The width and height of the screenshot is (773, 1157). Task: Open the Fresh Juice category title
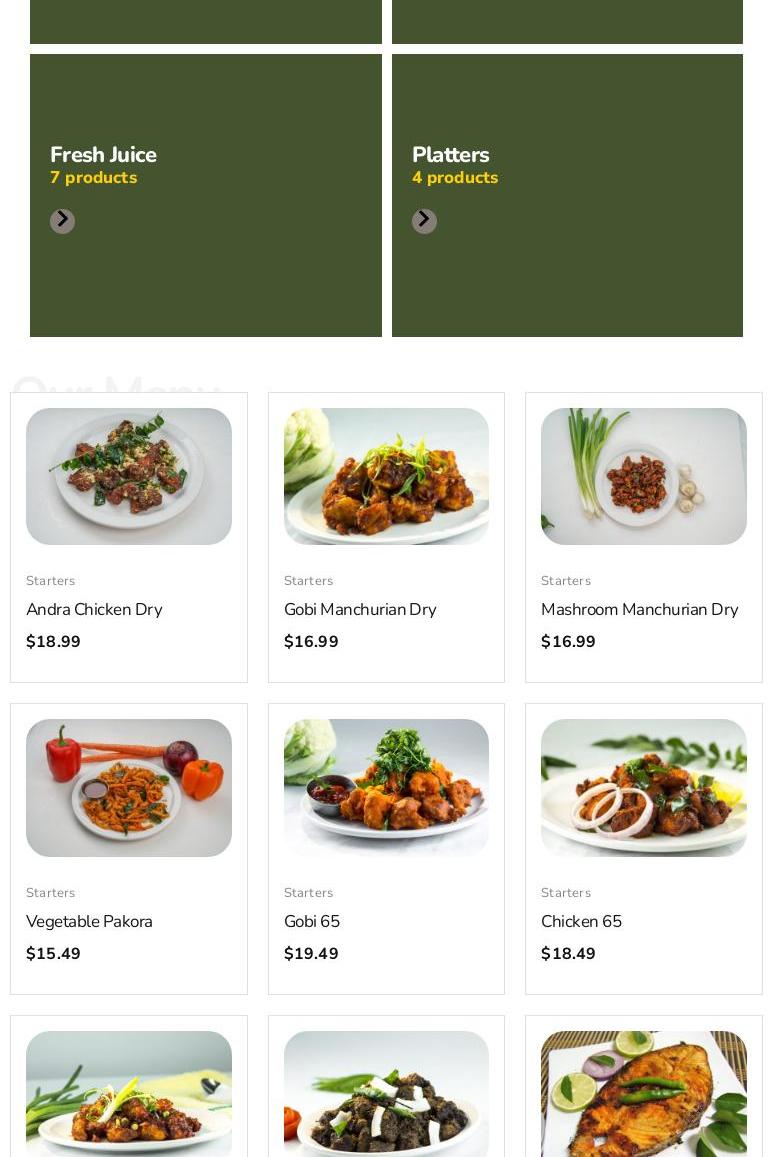point(103,155)
